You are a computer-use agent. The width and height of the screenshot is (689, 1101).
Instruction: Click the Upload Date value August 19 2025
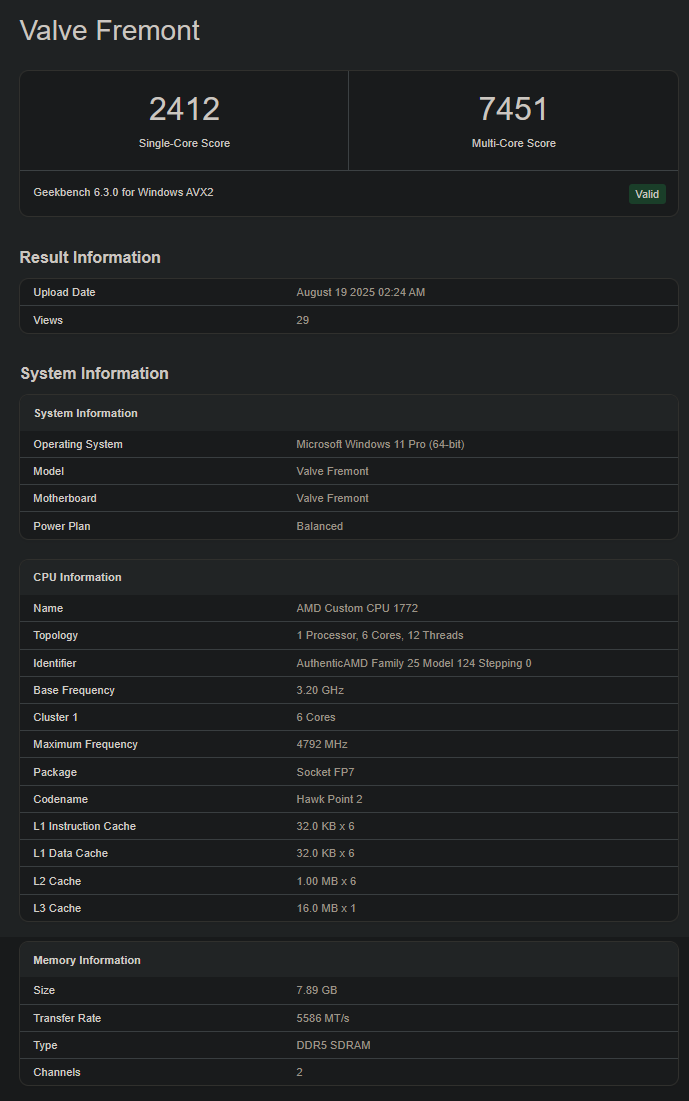361,292
